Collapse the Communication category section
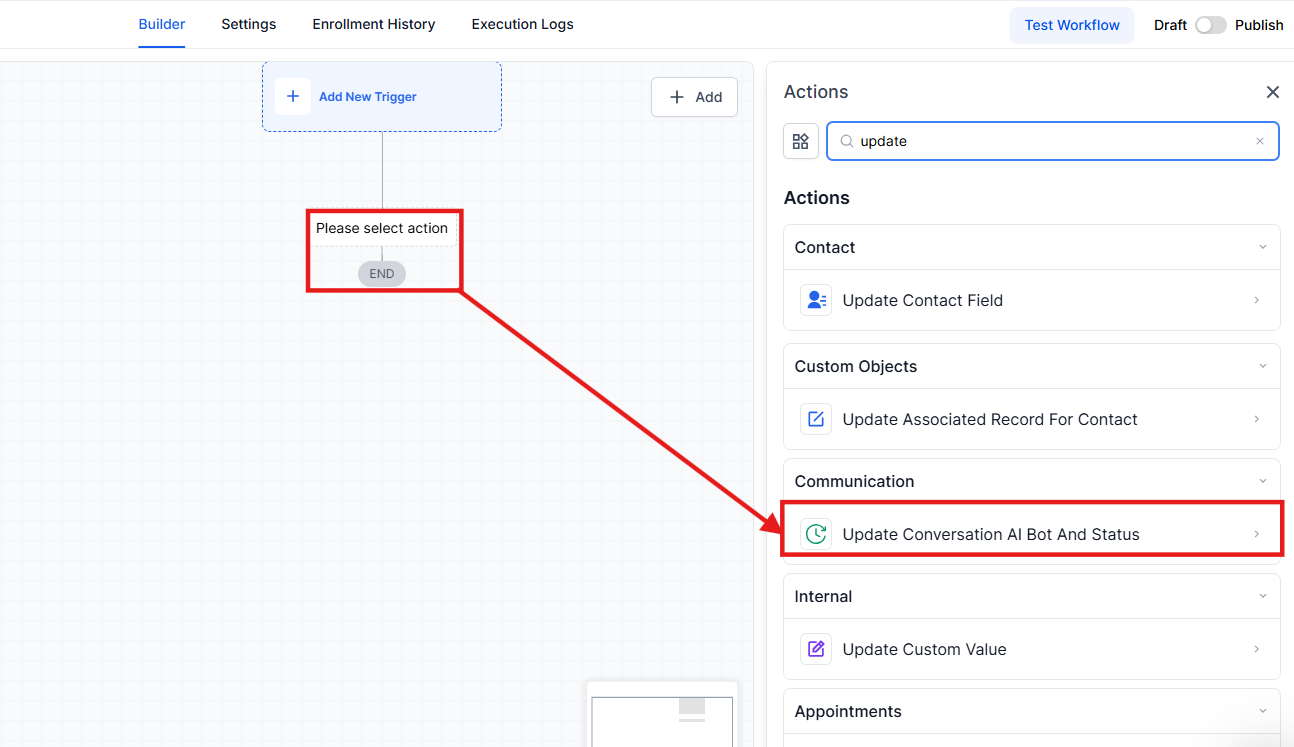Screen dimensions: 1294x747 click(x=1262, y=481)
